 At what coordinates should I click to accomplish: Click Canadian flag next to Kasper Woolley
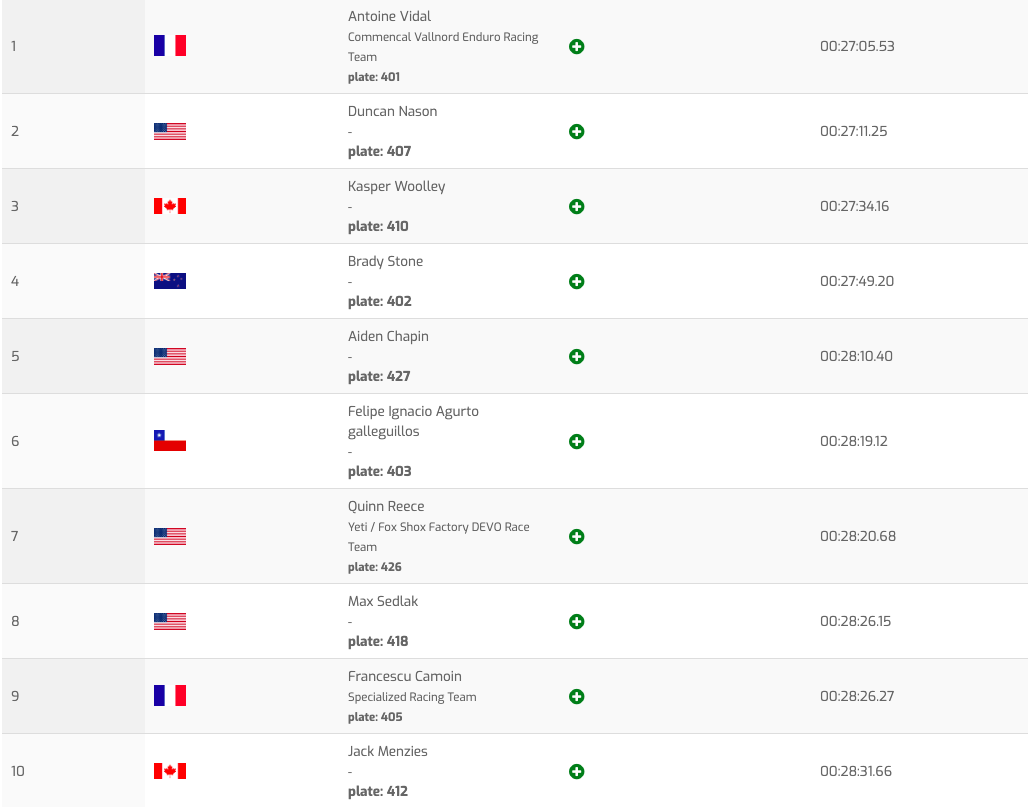coord(170,206)
